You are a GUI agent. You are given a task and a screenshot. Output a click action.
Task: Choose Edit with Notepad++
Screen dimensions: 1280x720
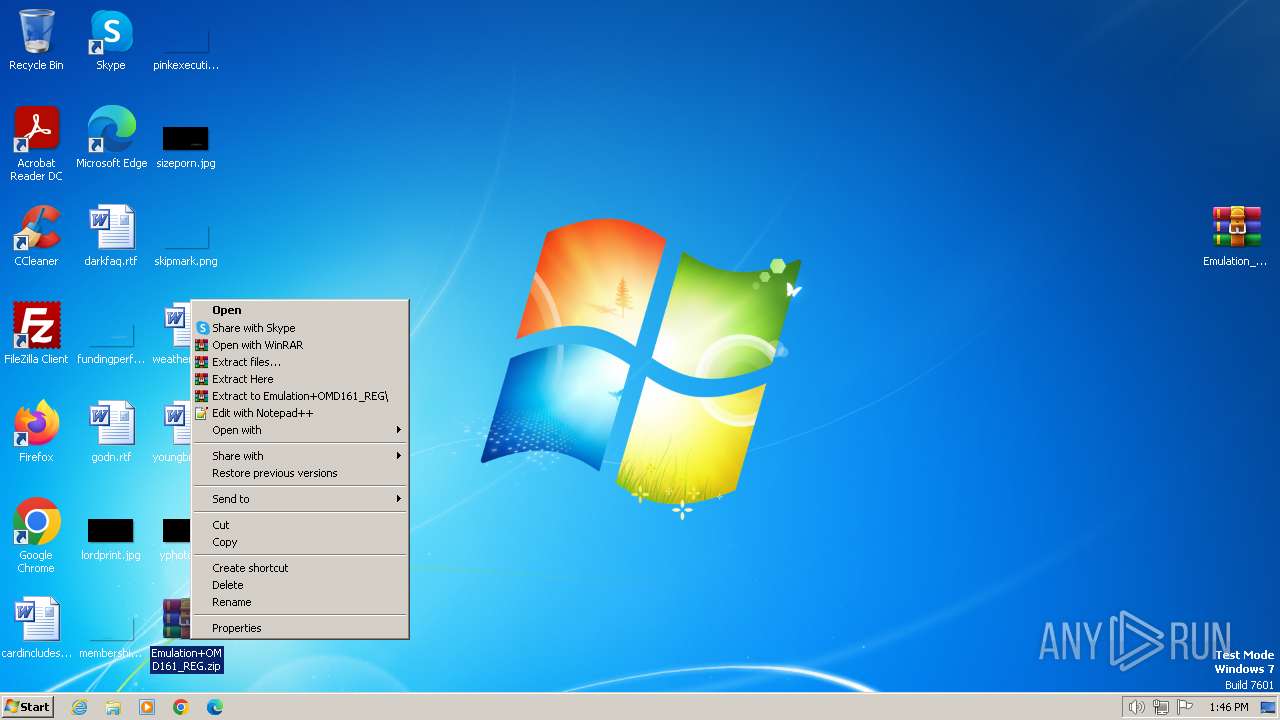300,413
